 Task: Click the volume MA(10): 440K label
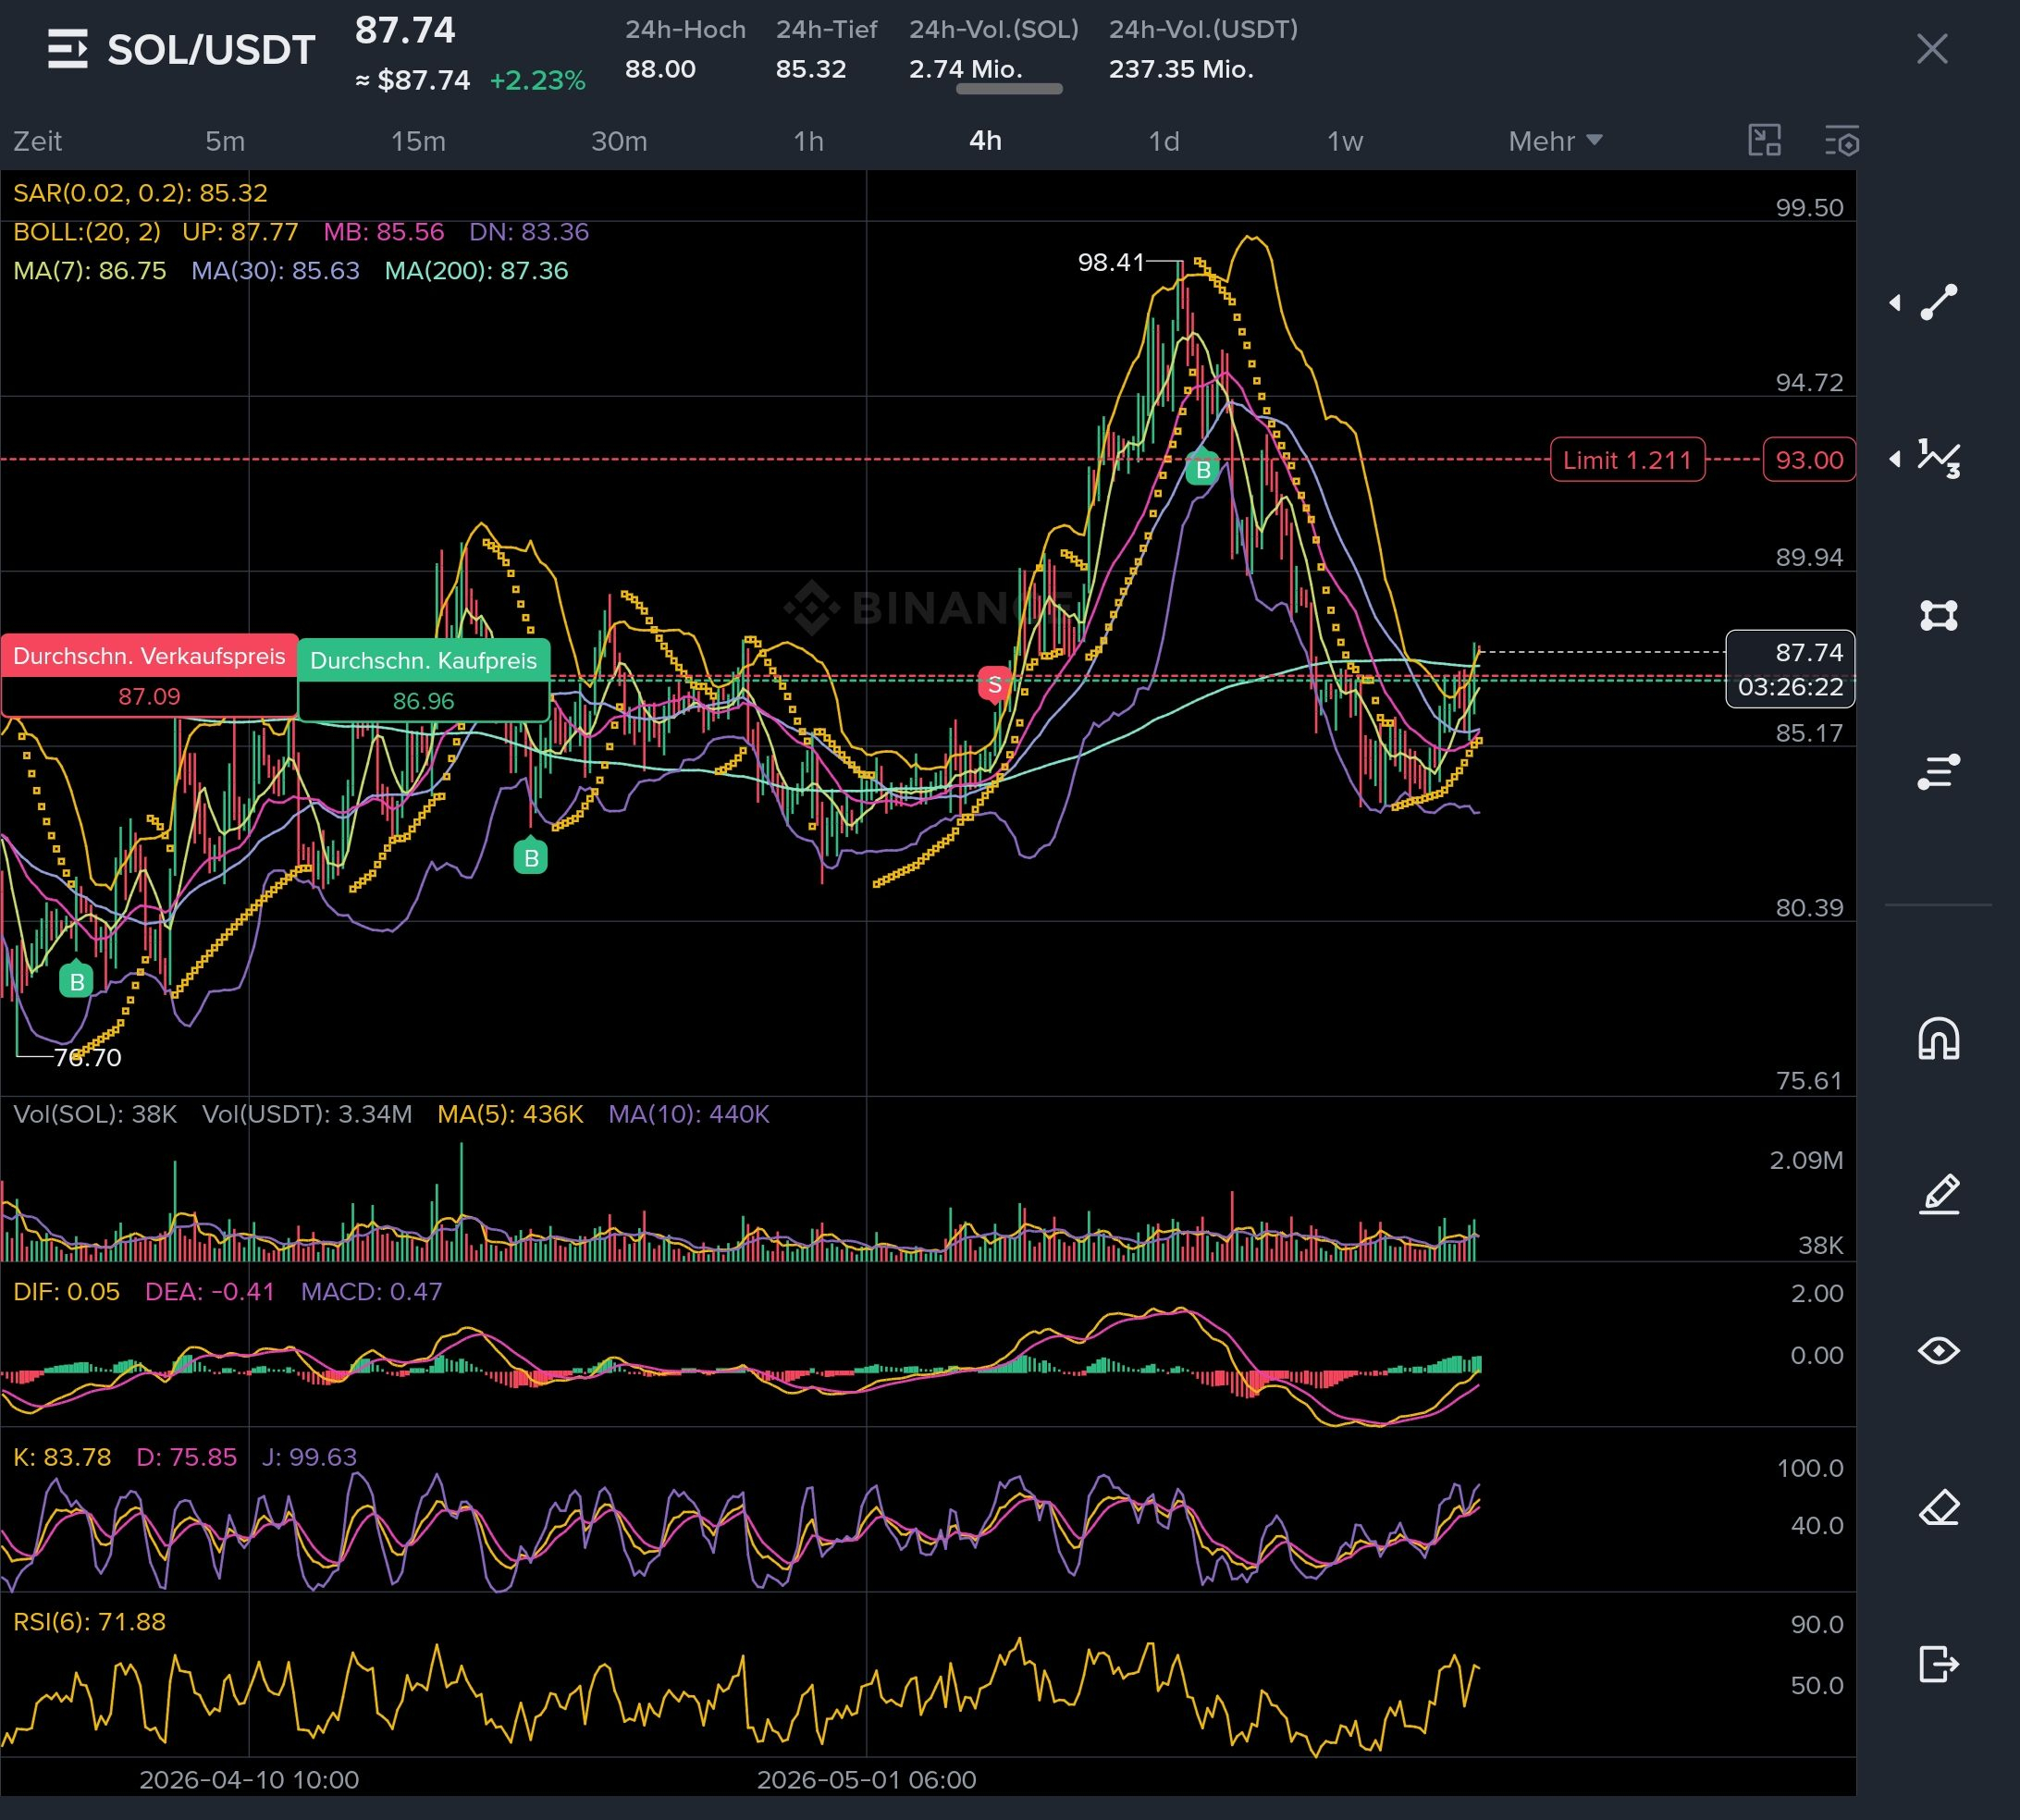point(689,1114)
